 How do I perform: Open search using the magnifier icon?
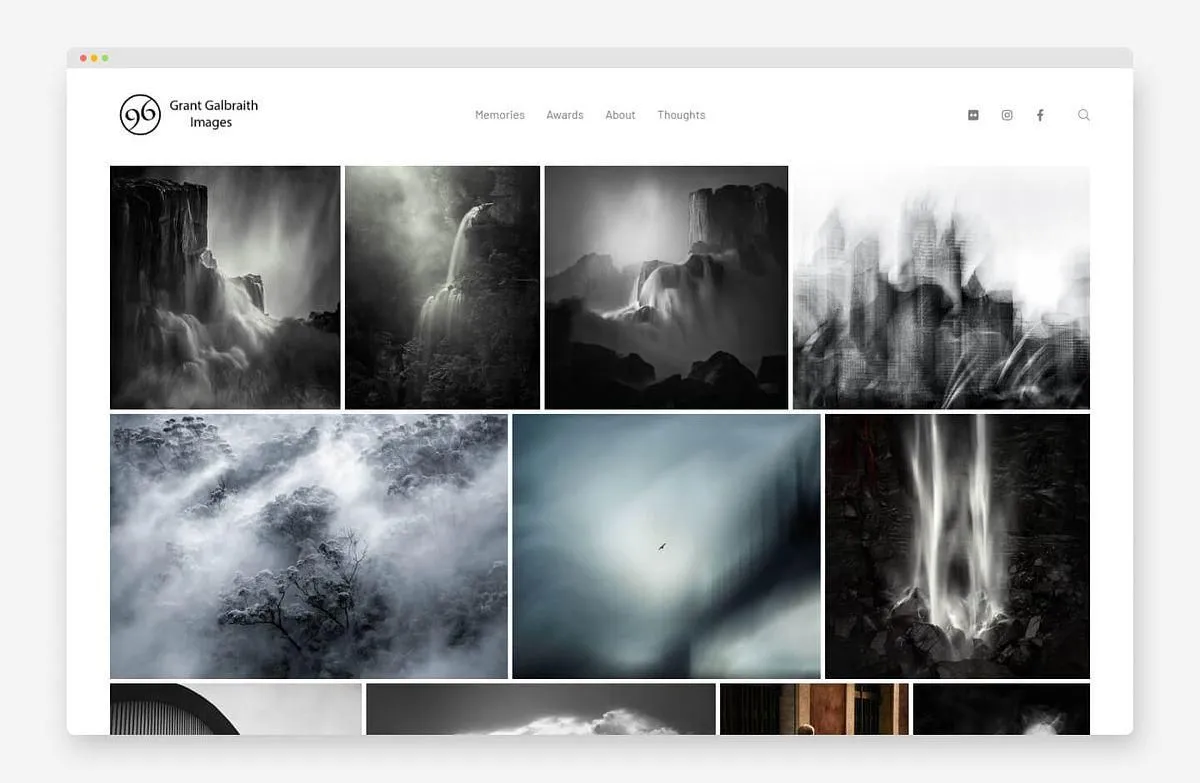pyautogui.click(x=1084, y=115)
